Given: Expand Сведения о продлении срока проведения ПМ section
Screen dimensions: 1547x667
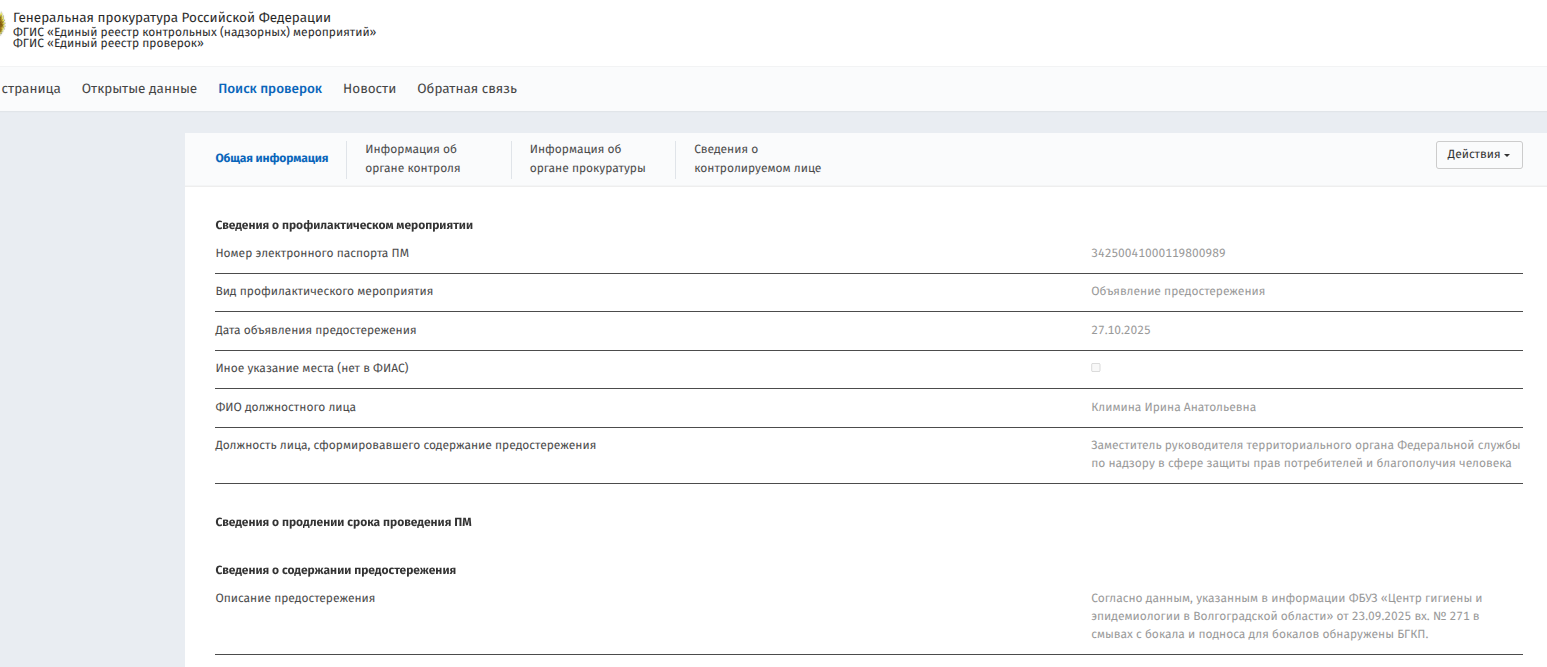Looking at the screenshot, I should pyautogui.click(x=343, y=522).
